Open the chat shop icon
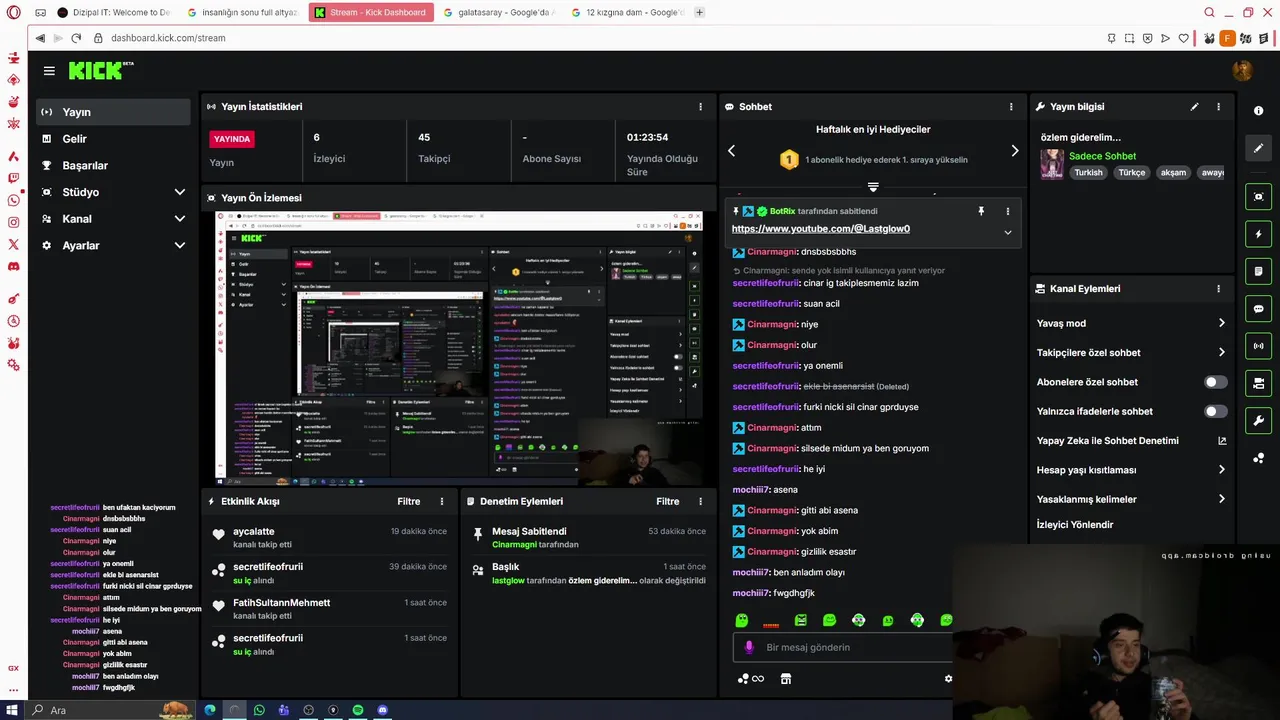1280x720 pixels. click(x=786, y=679)
